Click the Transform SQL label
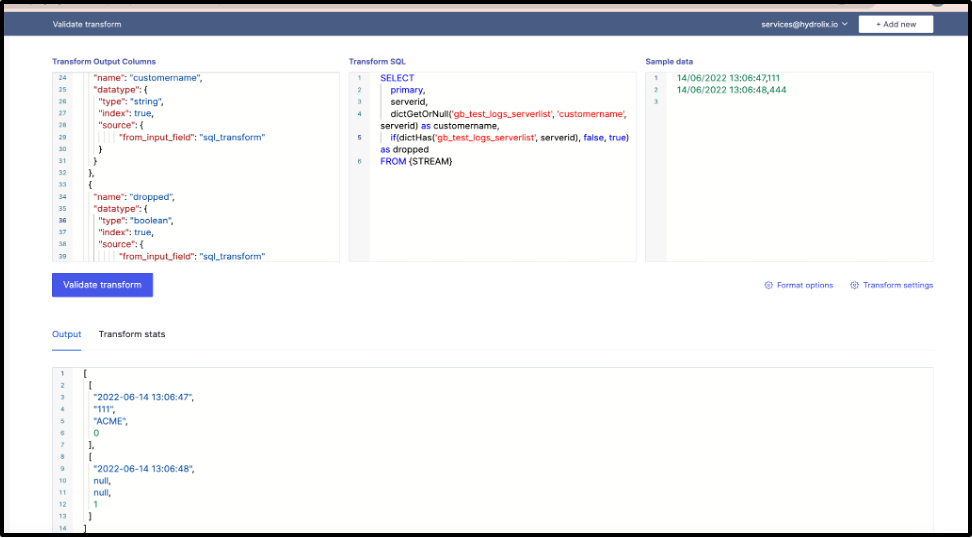 377,61
